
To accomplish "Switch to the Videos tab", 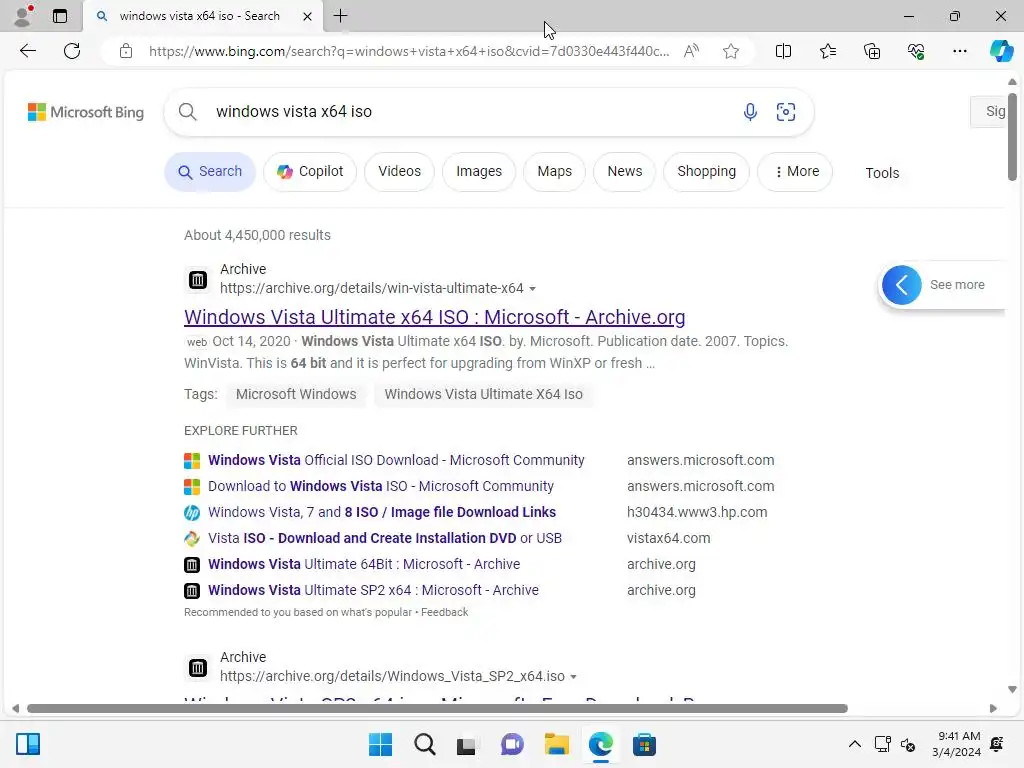I will (x=399, y=172).
